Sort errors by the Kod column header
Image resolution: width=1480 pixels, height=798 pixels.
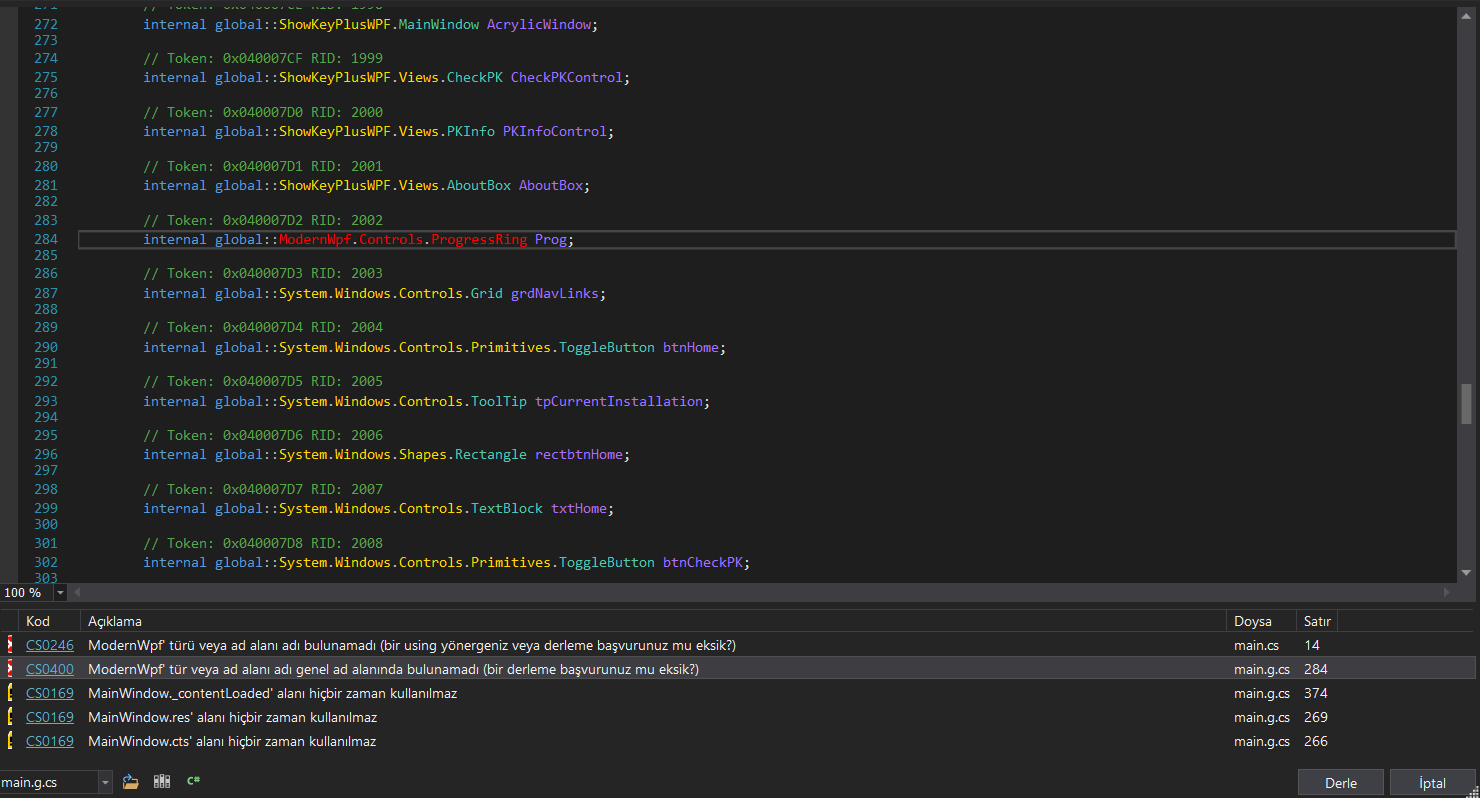[x=49, y=621]
